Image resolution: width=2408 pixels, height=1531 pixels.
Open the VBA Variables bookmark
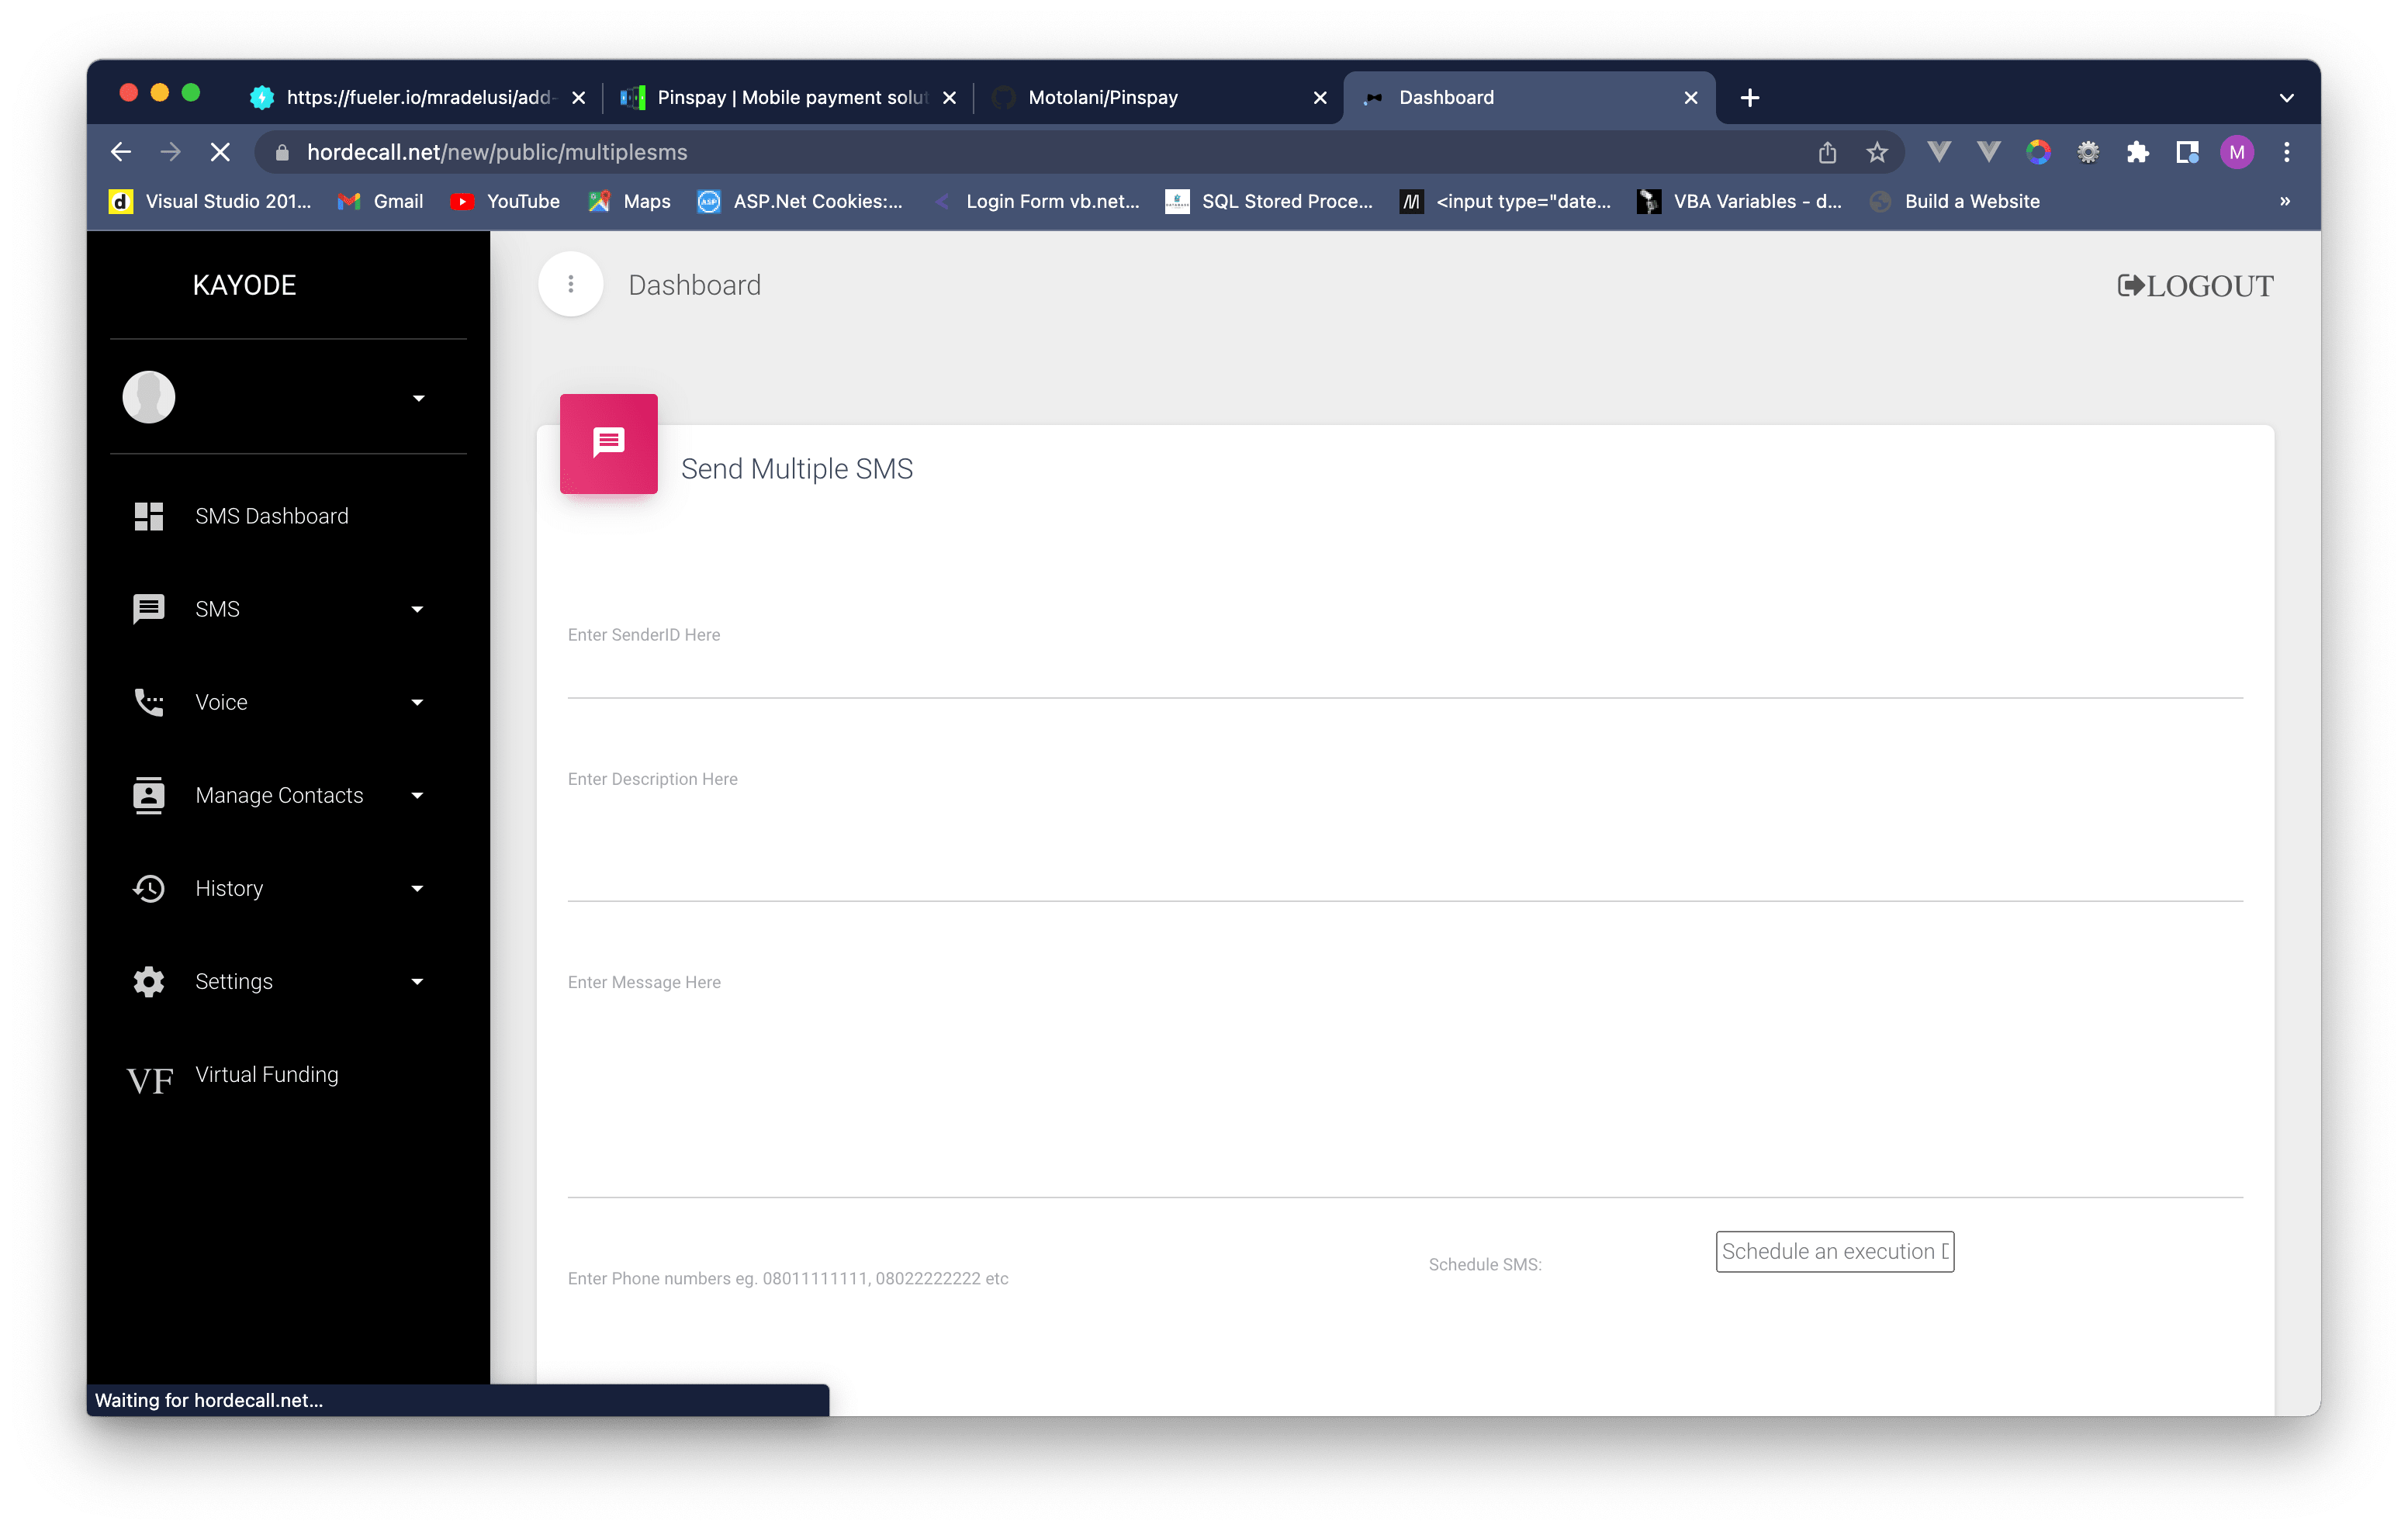[x=1740, y=201]
